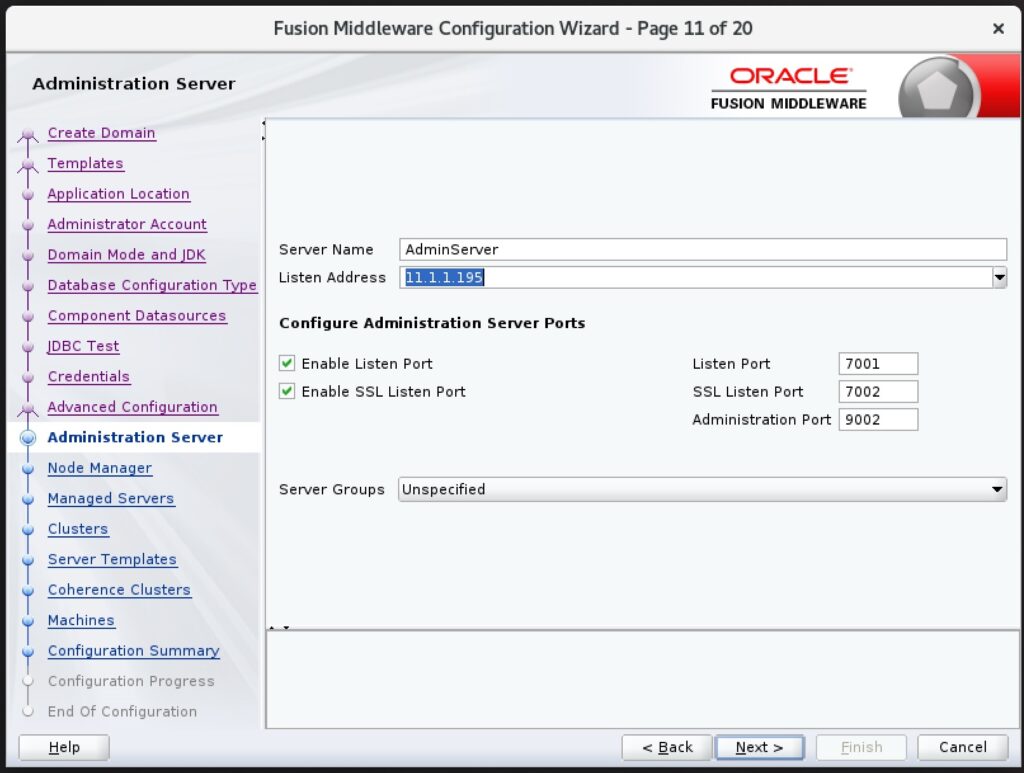Go to the Machines step

pos(81,620)
